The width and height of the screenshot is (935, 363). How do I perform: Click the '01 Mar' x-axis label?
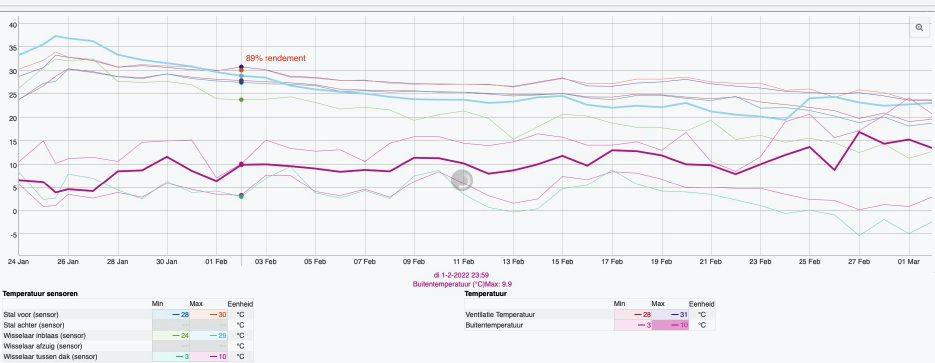click(909, 262)
